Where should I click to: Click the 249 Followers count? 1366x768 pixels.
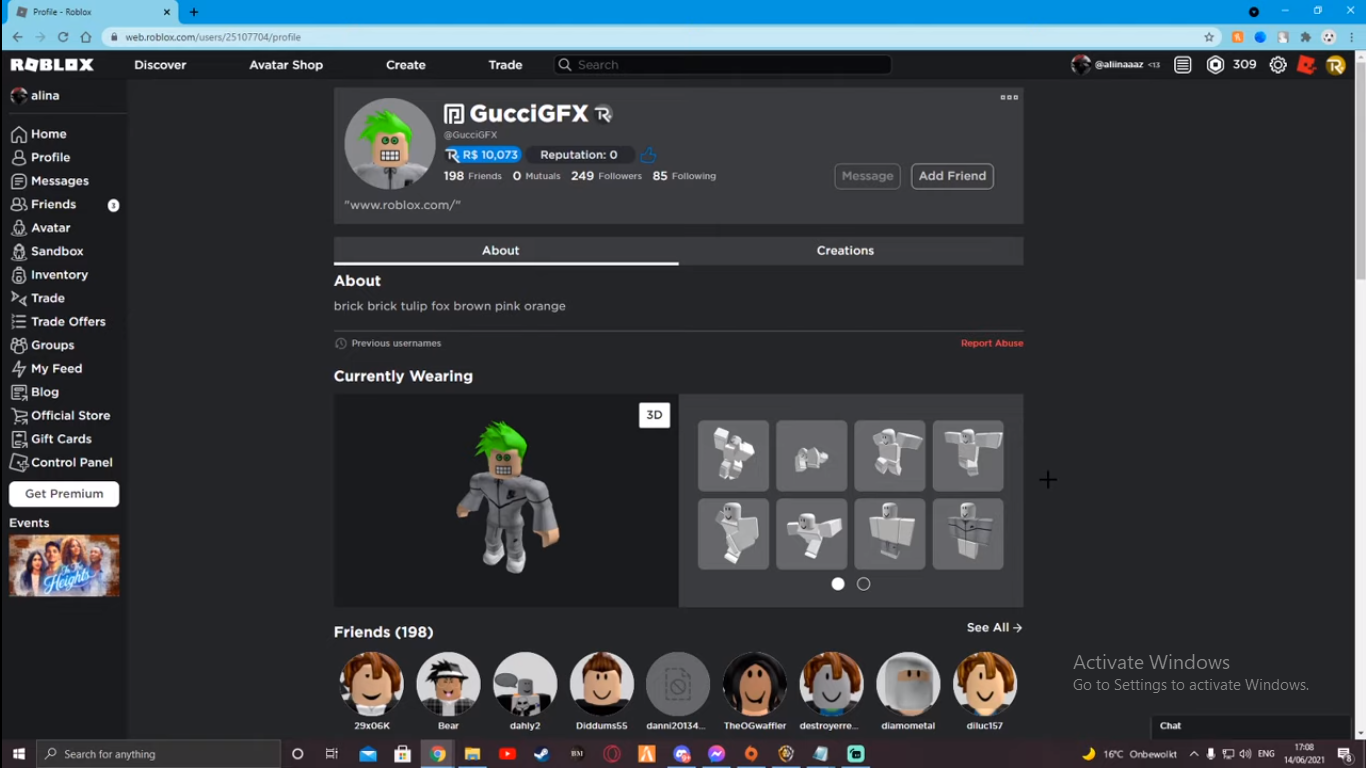click(x=606, y=176)
